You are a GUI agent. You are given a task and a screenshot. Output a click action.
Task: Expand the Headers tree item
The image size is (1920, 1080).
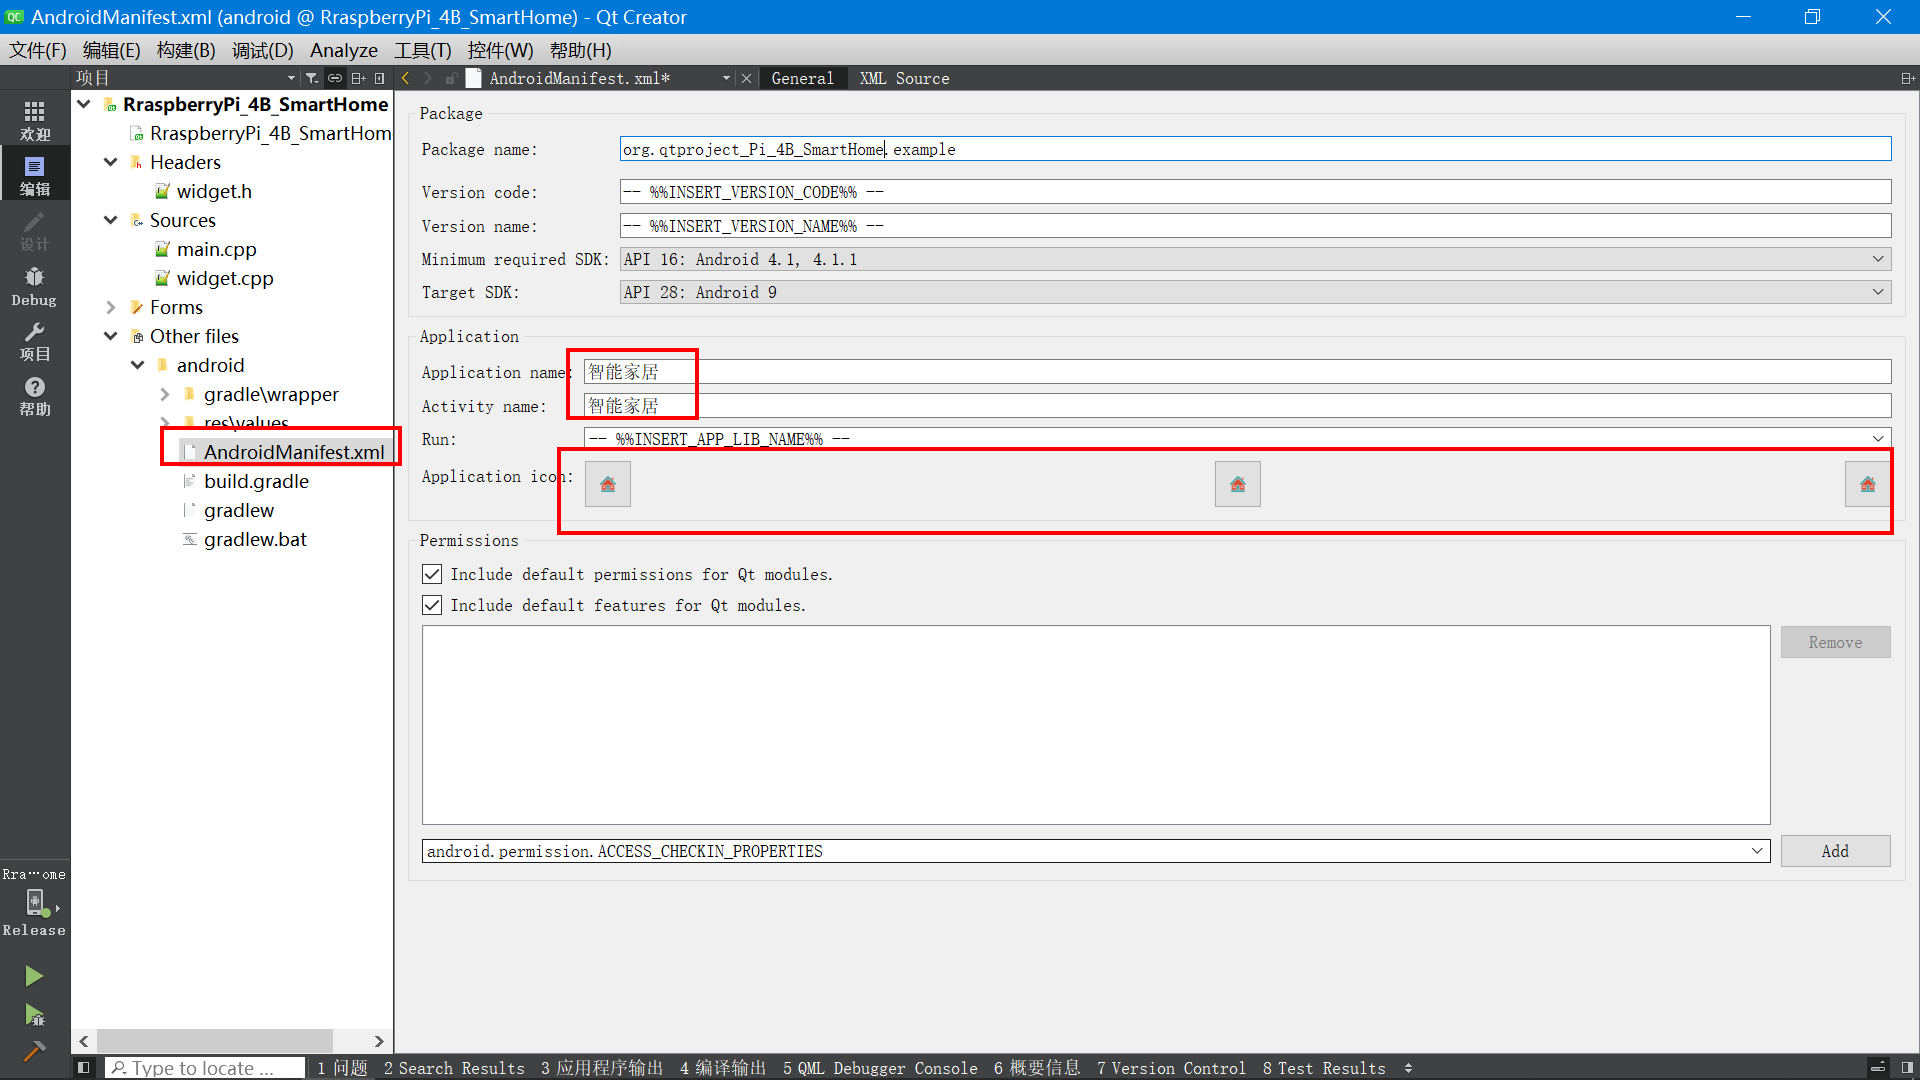(x=115, y=162)
